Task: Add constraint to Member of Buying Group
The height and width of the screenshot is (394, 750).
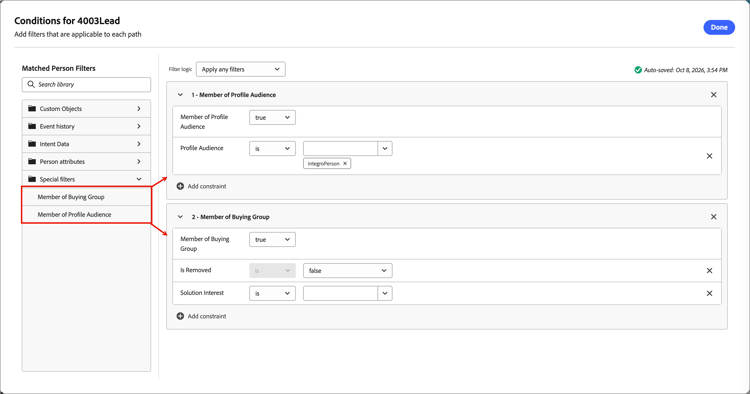Action: pos(201,316)
